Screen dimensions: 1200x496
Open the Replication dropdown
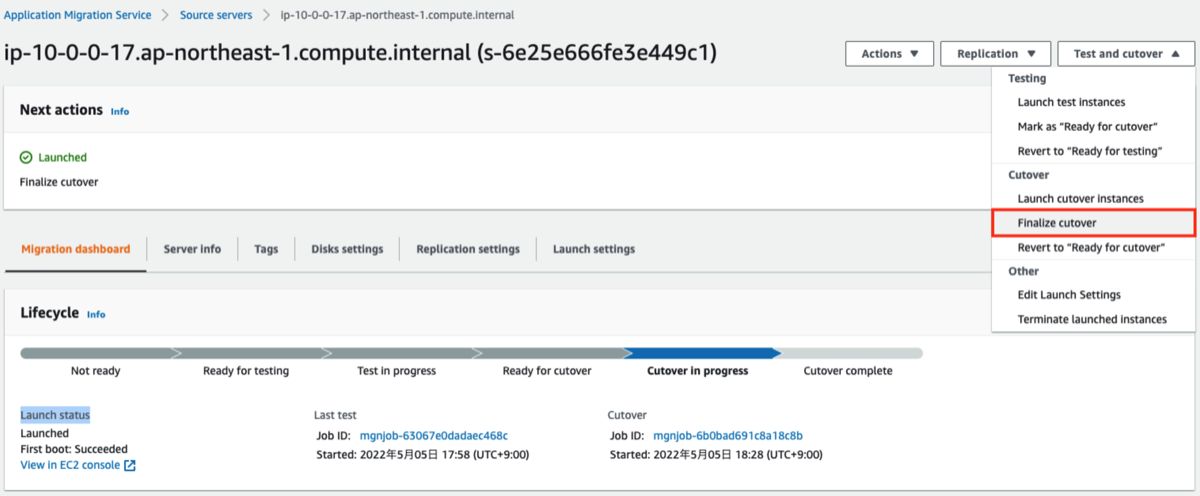pyautogui.click(x=995, y=54)
